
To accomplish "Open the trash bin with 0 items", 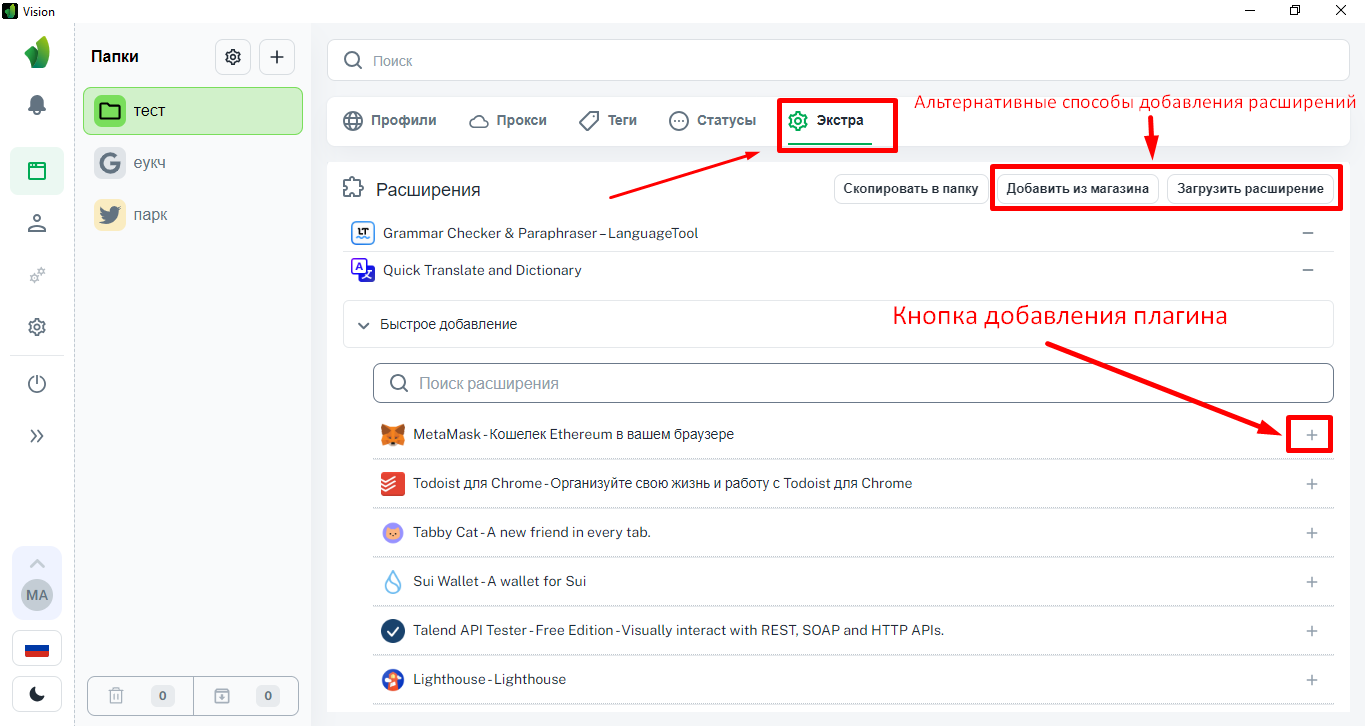I will (139, 695).
